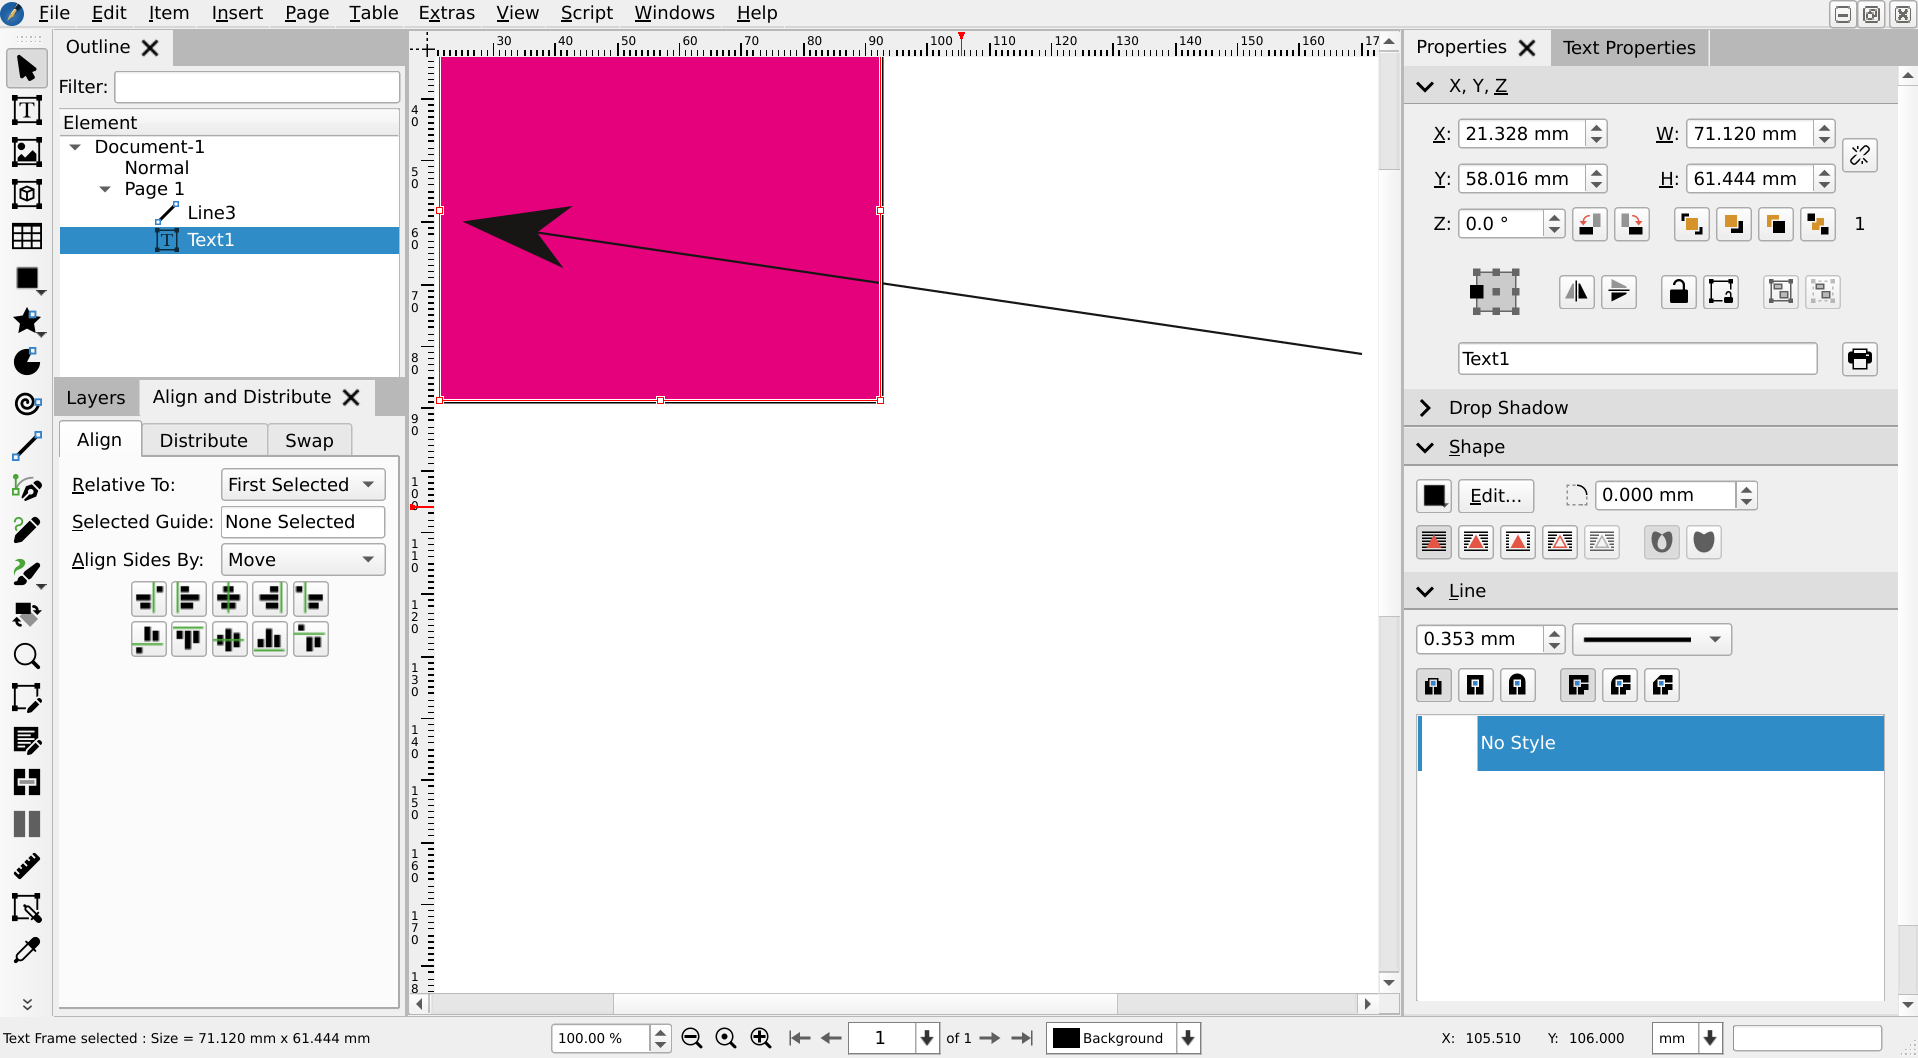Activate the Line drawing tool
Image resolution: width=1918 pixels, height=1058 pixels.
(x=27, y=446)
